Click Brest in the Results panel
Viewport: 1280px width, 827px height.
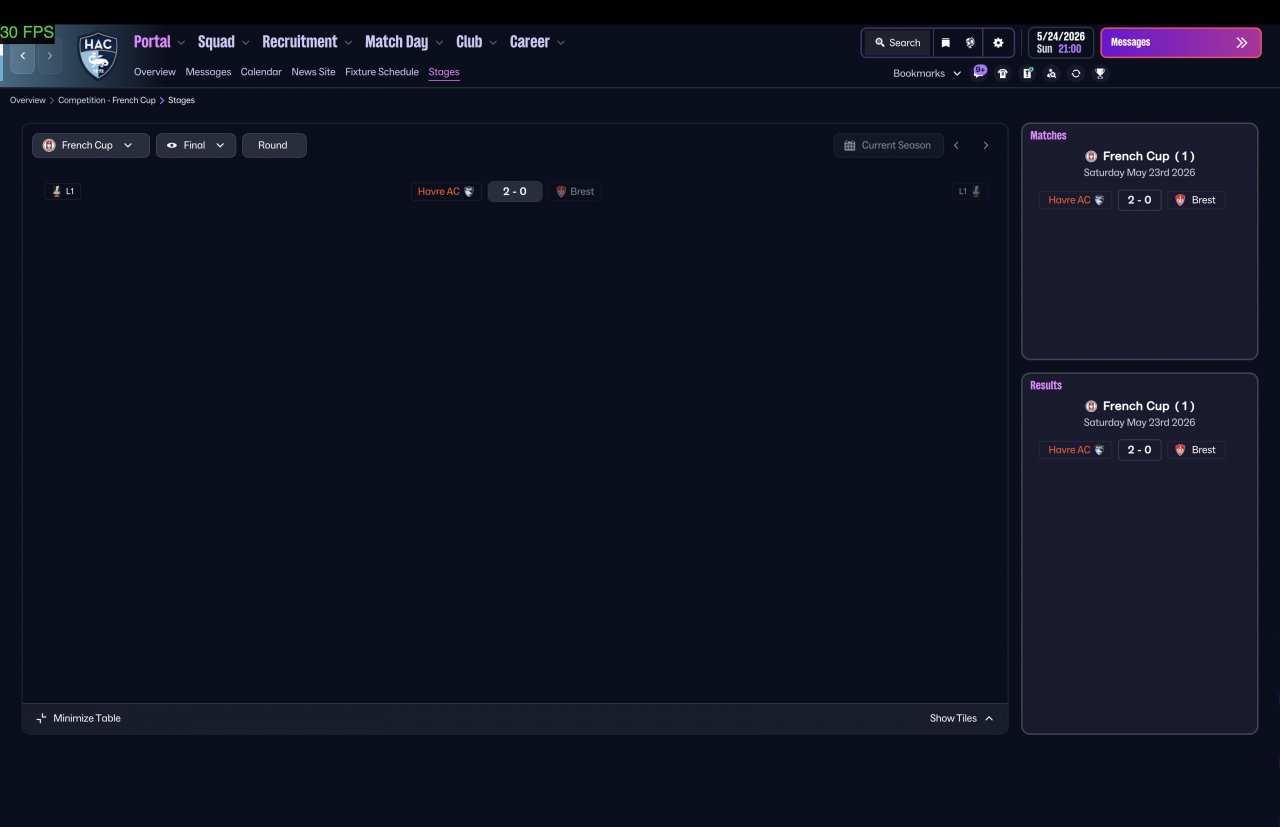1196,450
